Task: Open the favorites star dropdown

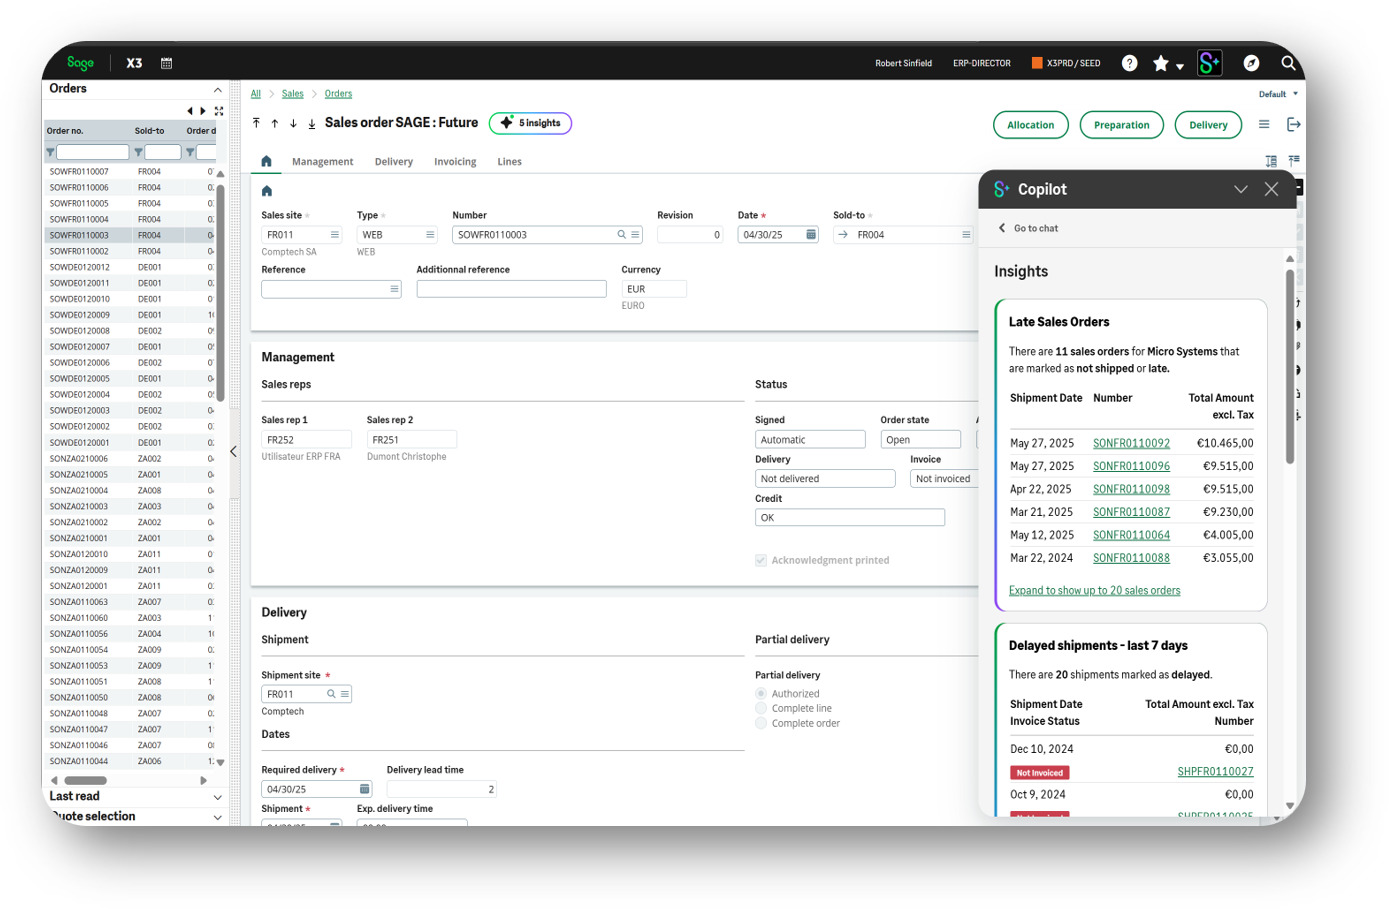Action: [1167, 64]
